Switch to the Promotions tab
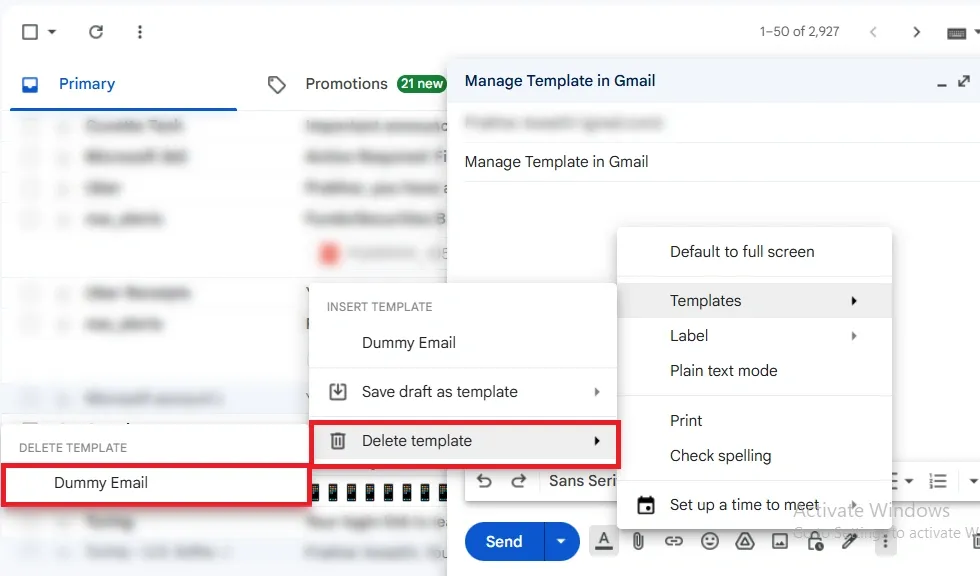 pyautogui.click(x=346, y=84)
